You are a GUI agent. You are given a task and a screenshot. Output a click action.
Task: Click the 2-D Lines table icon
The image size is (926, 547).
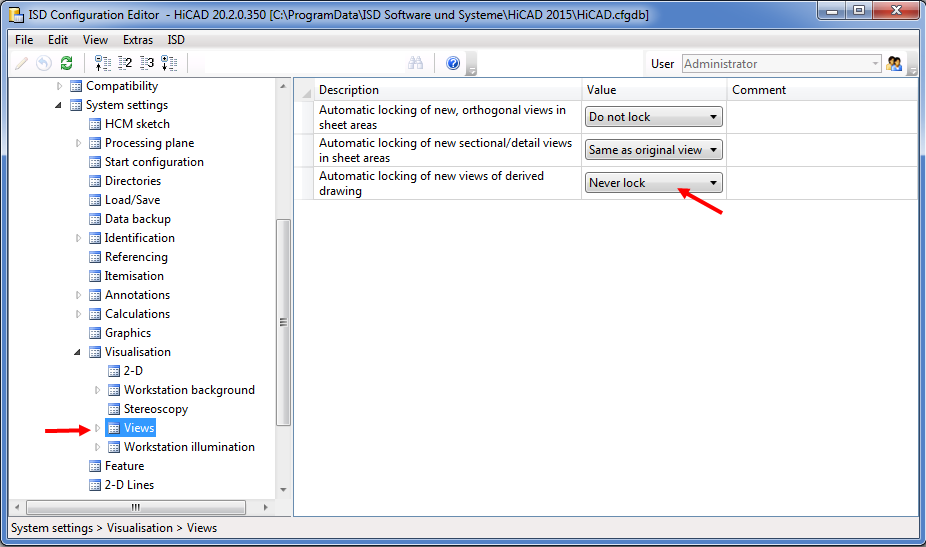pyautogui.click(x=94, y=485)
